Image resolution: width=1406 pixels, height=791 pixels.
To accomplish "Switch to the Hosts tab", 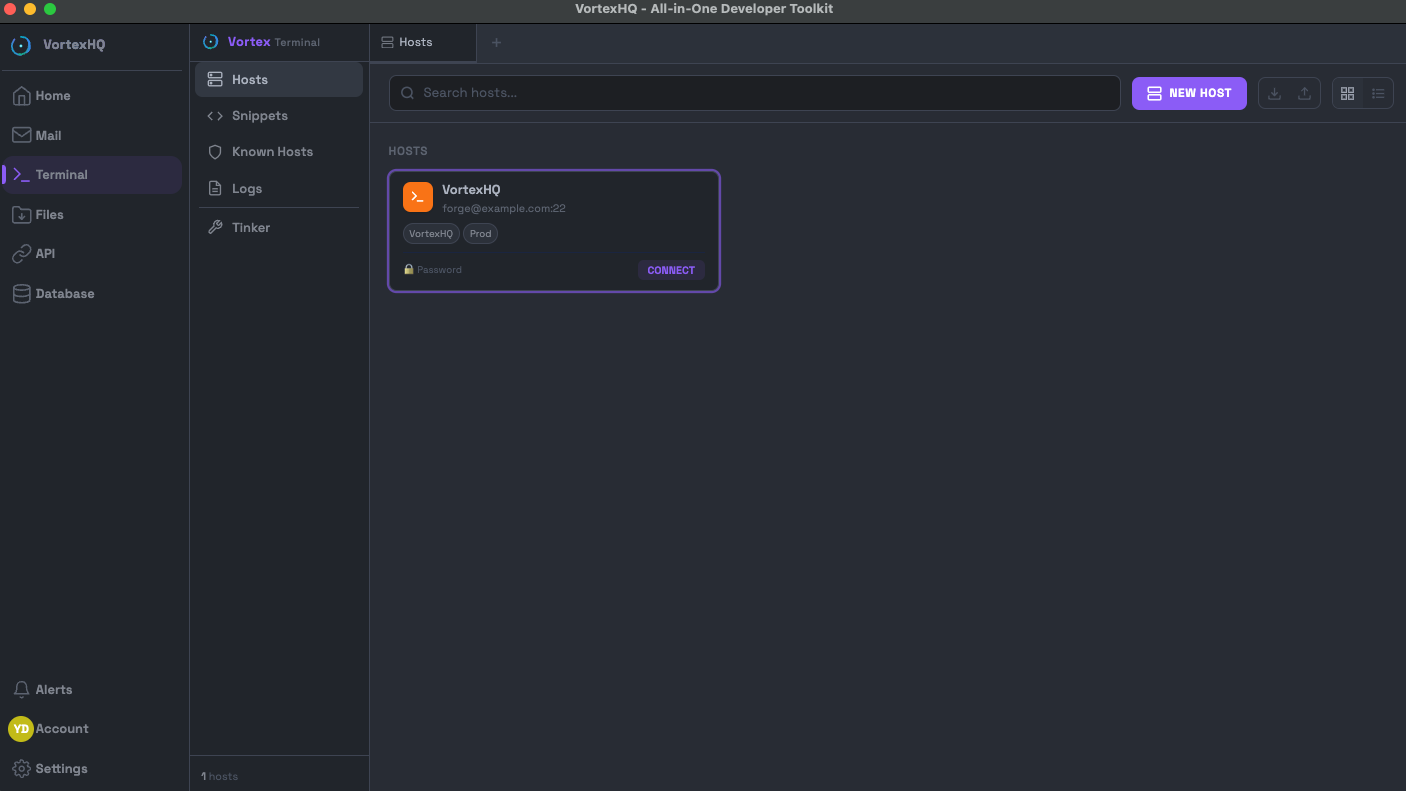I will (413, 42).
